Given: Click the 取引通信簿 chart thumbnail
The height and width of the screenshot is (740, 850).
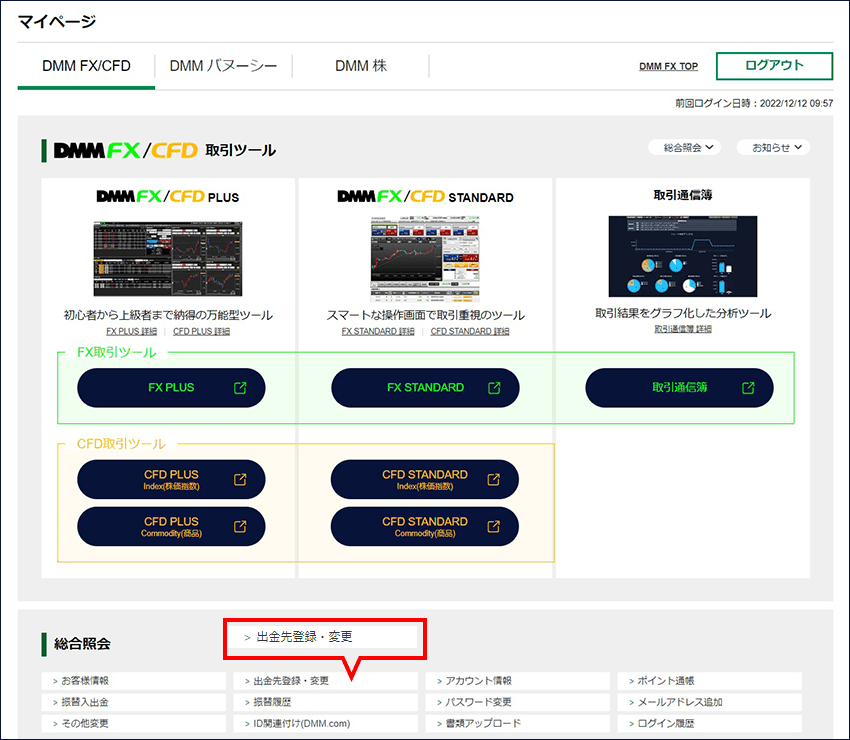Looking at the screenshot, I should [683, 256].
